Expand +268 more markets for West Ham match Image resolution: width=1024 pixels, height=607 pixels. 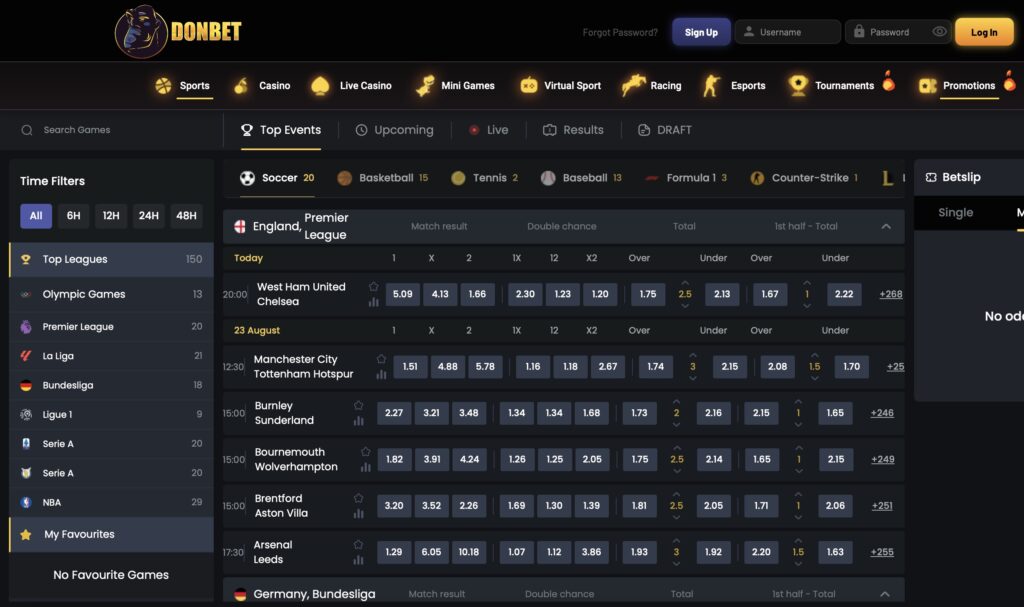pos(890,294)
